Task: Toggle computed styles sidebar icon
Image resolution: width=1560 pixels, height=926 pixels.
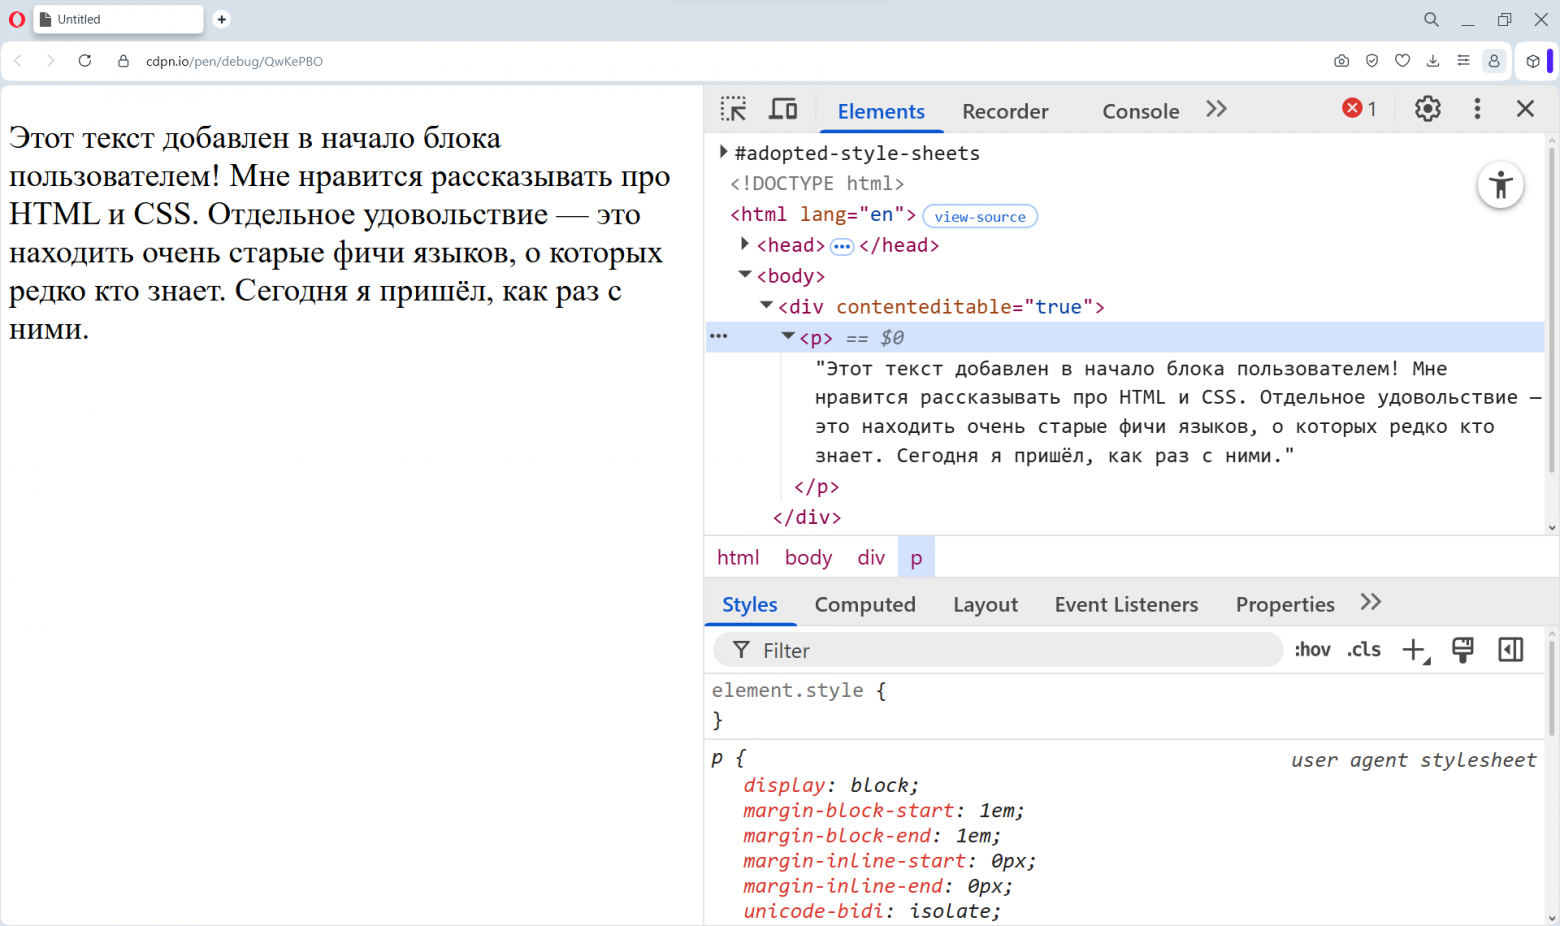Action: 1510,650
